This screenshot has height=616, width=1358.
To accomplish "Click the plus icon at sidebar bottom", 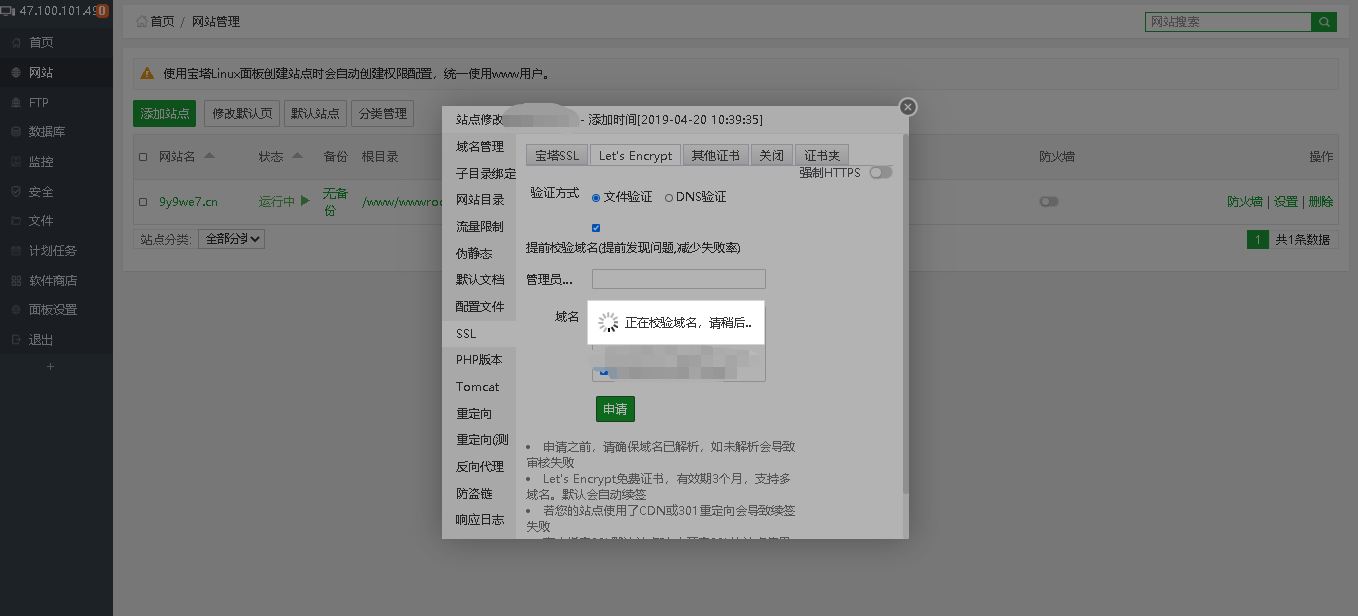I will coord(51,367).
